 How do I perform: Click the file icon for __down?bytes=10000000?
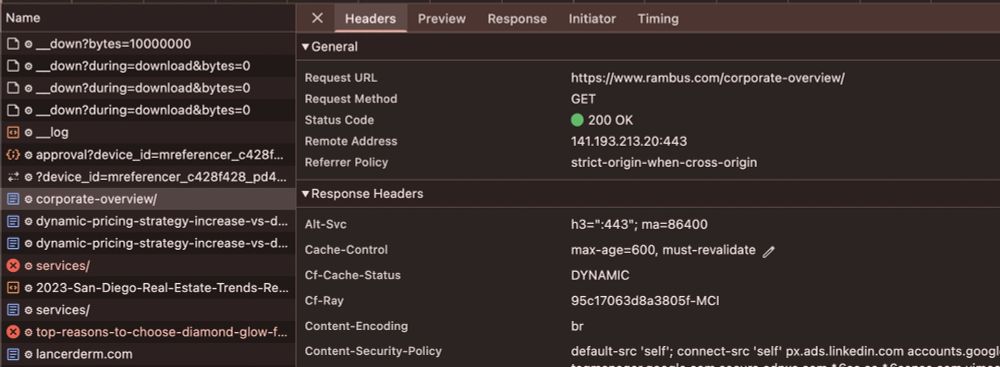[13, 44]
